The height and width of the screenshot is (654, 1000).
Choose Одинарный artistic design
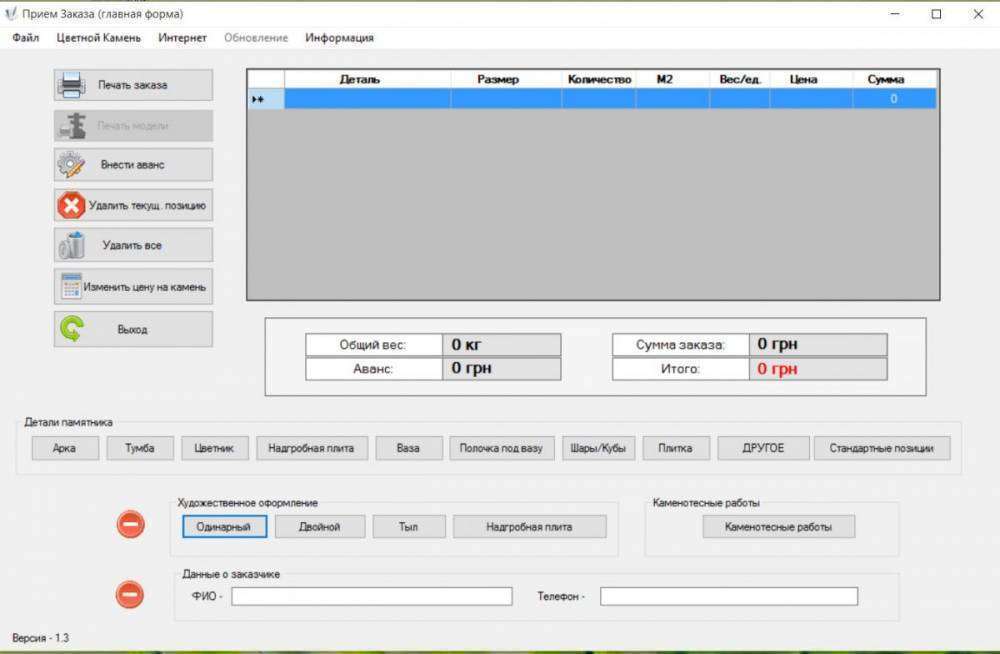click(224, 527)
